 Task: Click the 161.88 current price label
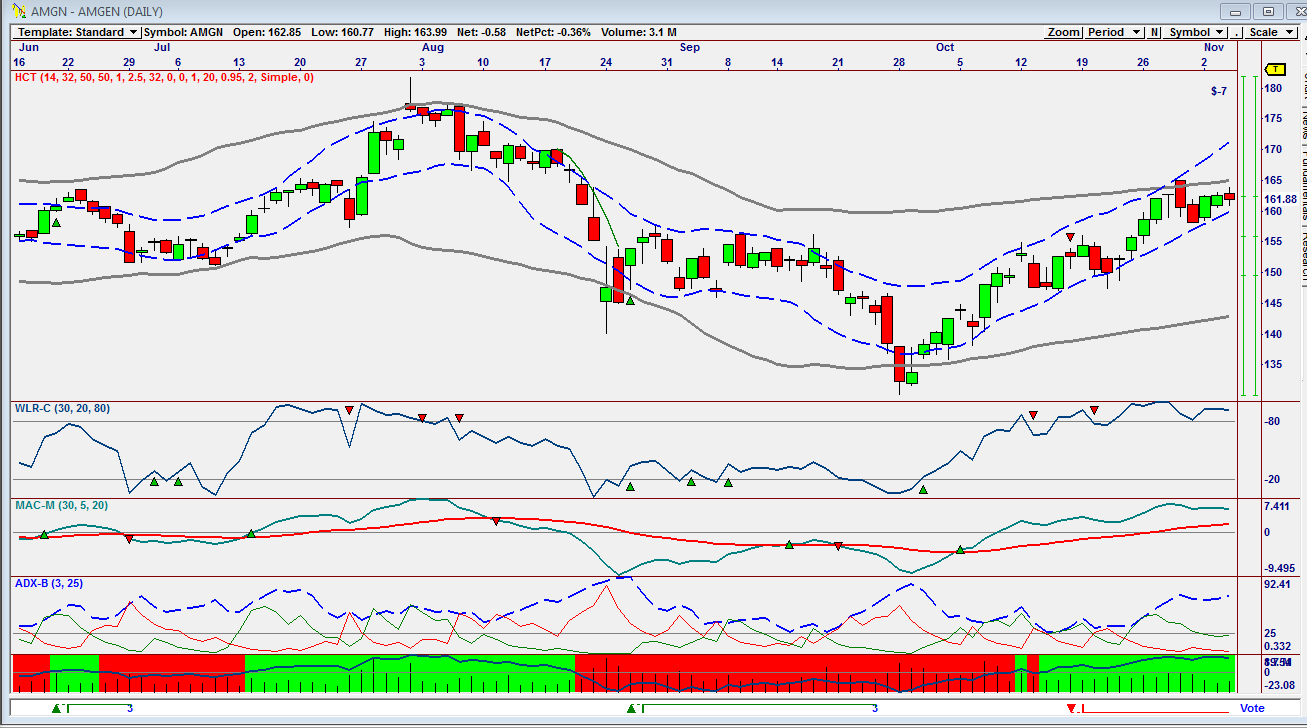(1281, 199)
